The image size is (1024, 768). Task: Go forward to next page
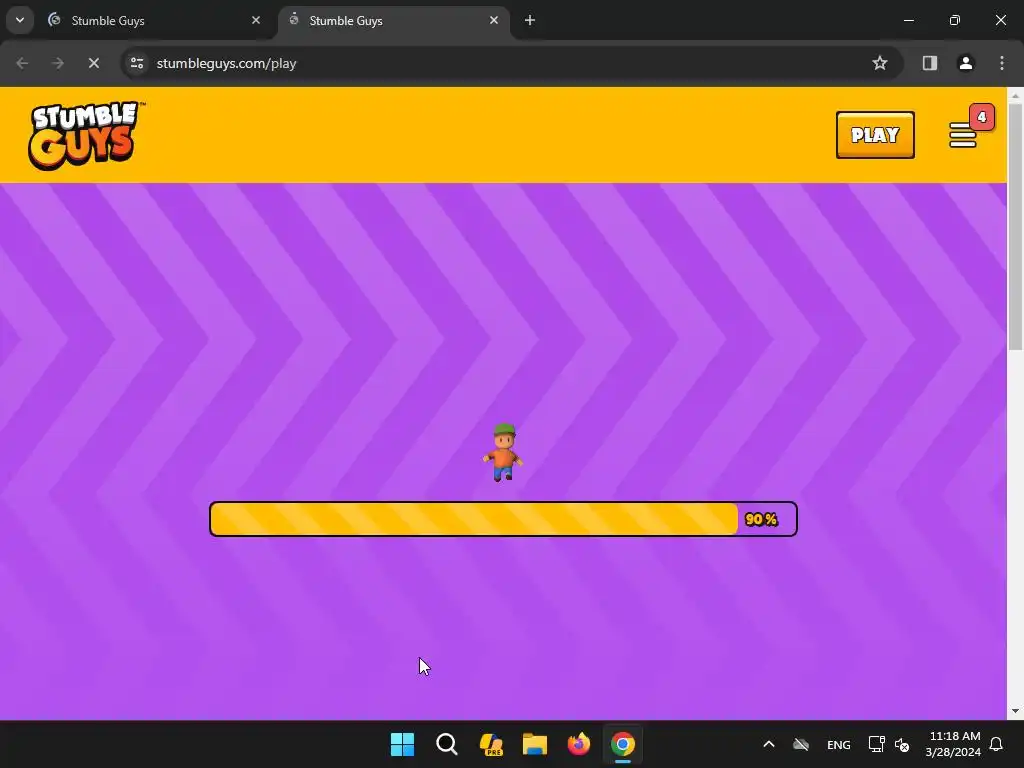[57, 63]
